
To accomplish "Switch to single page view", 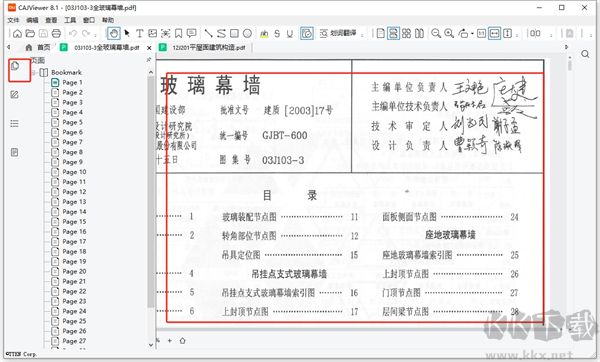I will [x=380, y=34].
